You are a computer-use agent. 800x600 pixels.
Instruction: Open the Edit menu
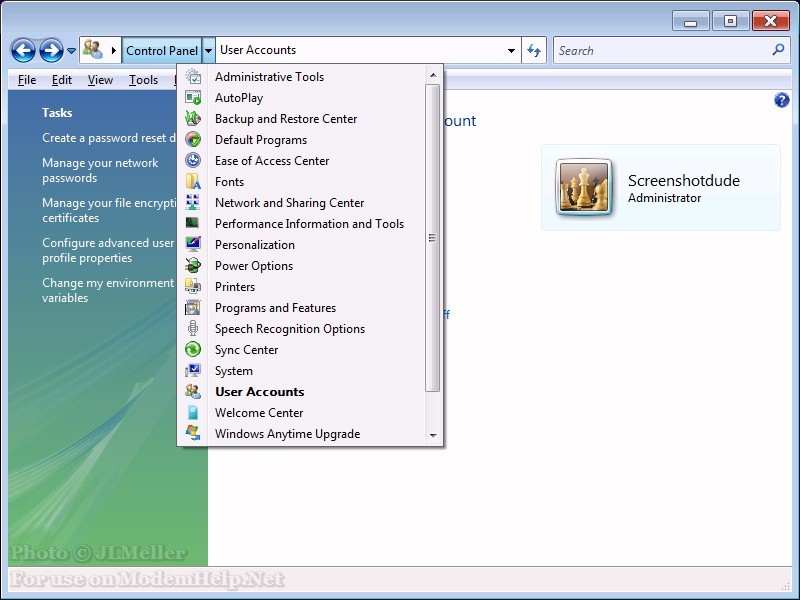pos(62,80)
